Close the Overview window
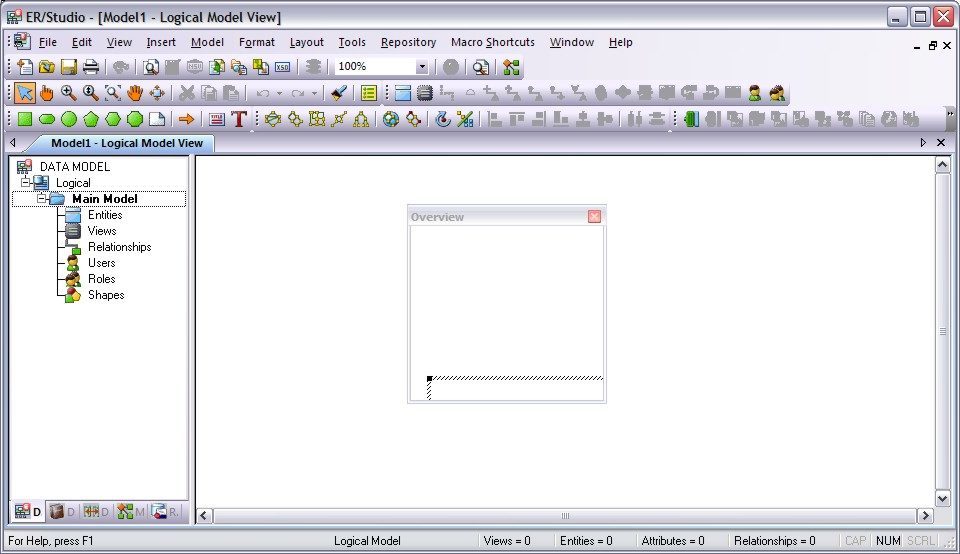This screenshot has width=960, height=554. (594, 217)
